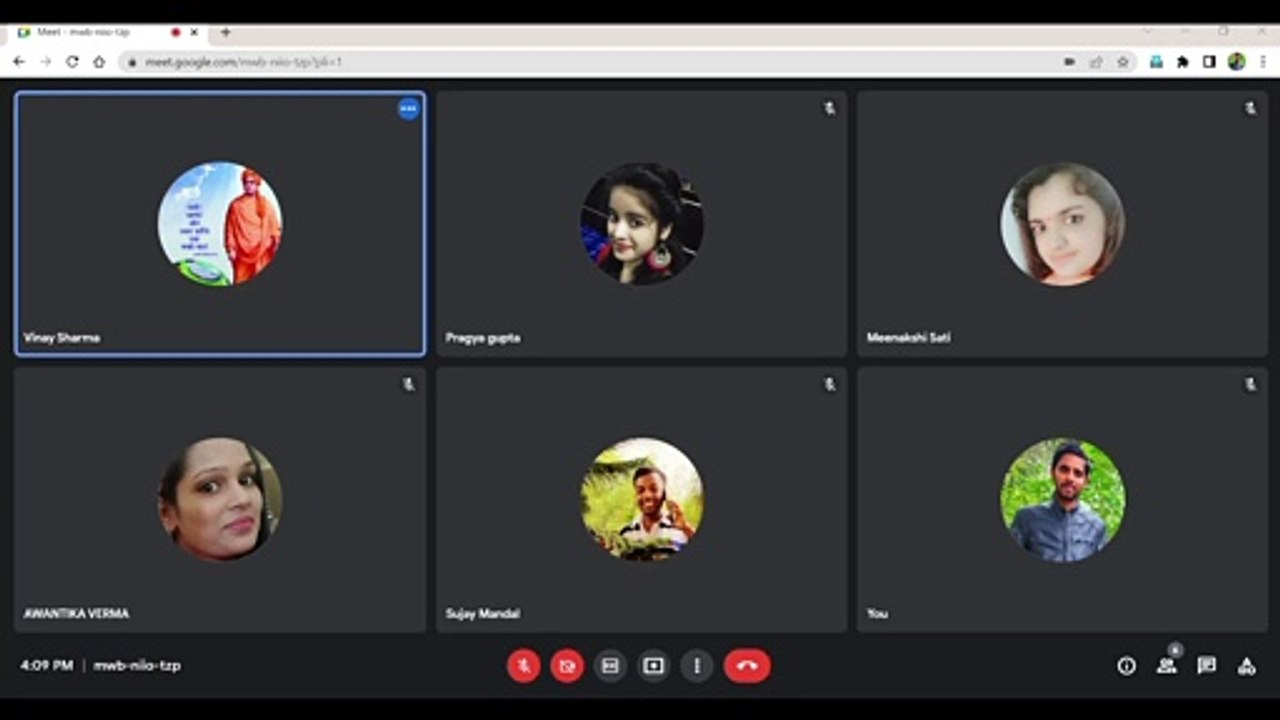
Task: Click the meeting code mwb-nio-tzp
Action: pos(137,665)
